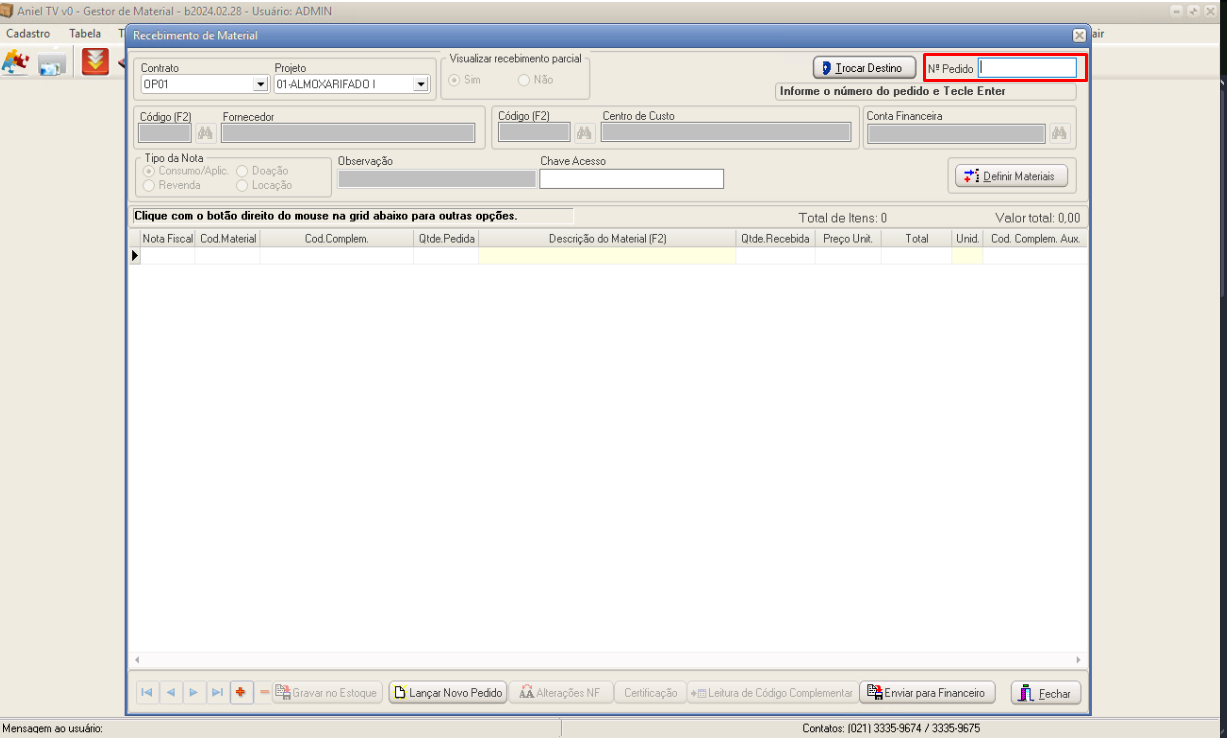The width and height of the screenshot is (1227, 738).
Task: Click the horizontal scrollbar below the grid
Action: 608,660
